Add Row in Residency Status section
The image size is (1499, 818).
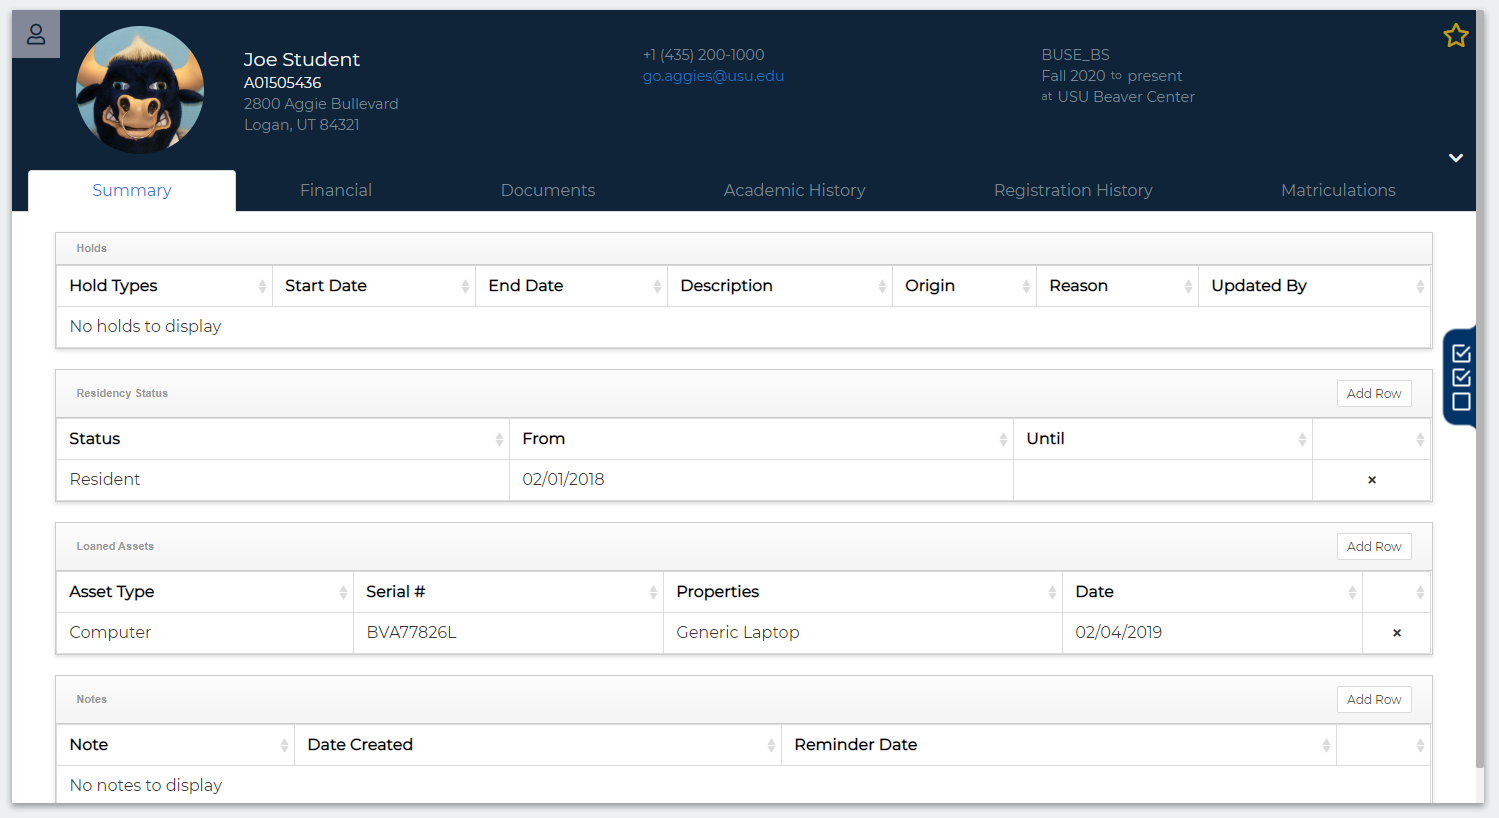click(1373, 394)
